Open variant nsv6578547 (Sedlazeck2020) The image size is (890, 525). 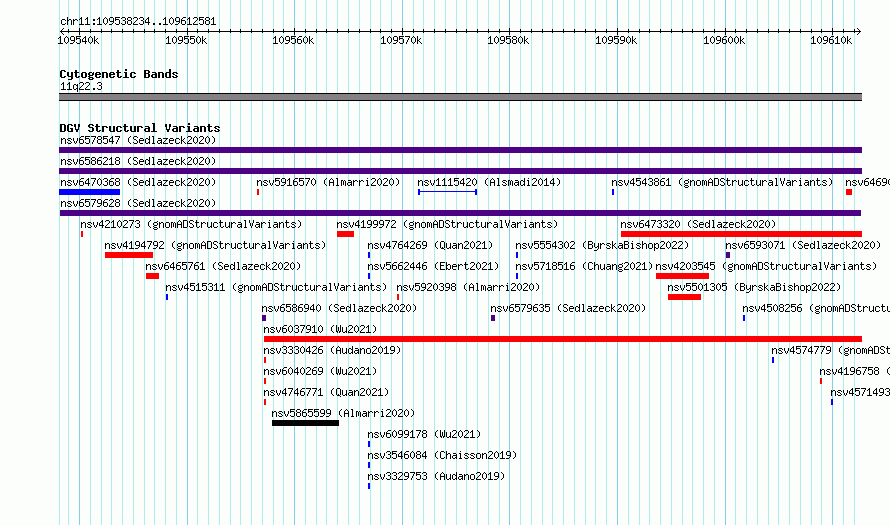pyautogui.click(x=138, y=140)
